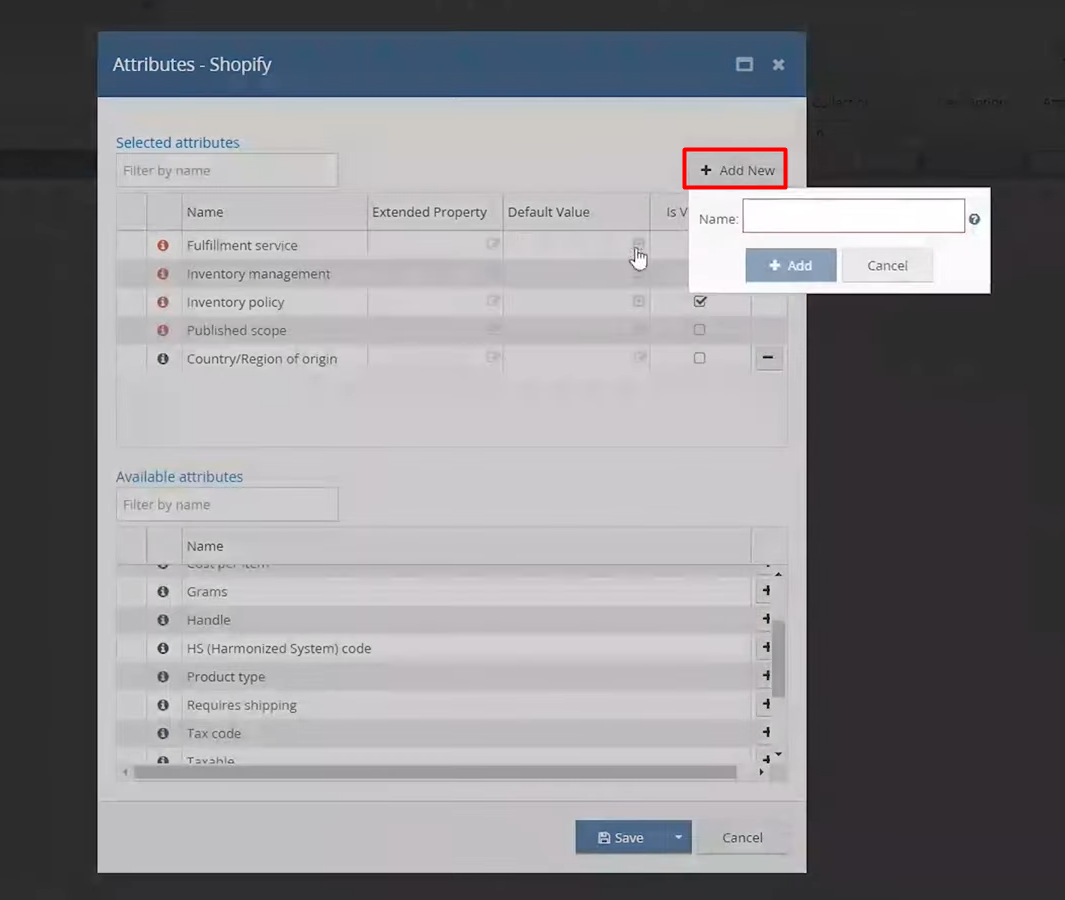Click the Default Value column header
The width and height of the screenshot is (1065, 900).
point(576,212)
